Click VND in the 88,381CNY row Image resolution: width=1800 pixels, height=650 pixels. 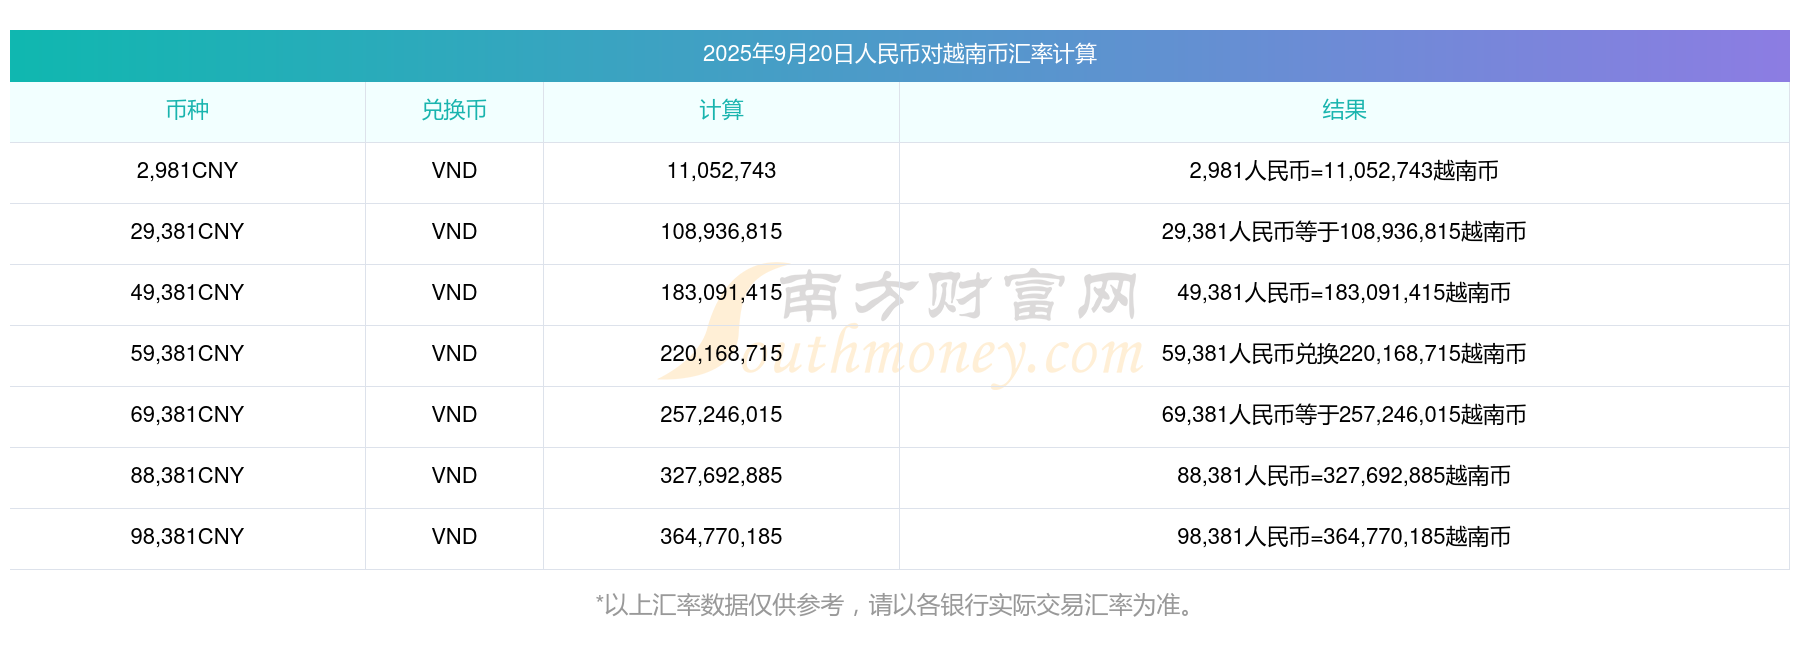pos(454,476)
